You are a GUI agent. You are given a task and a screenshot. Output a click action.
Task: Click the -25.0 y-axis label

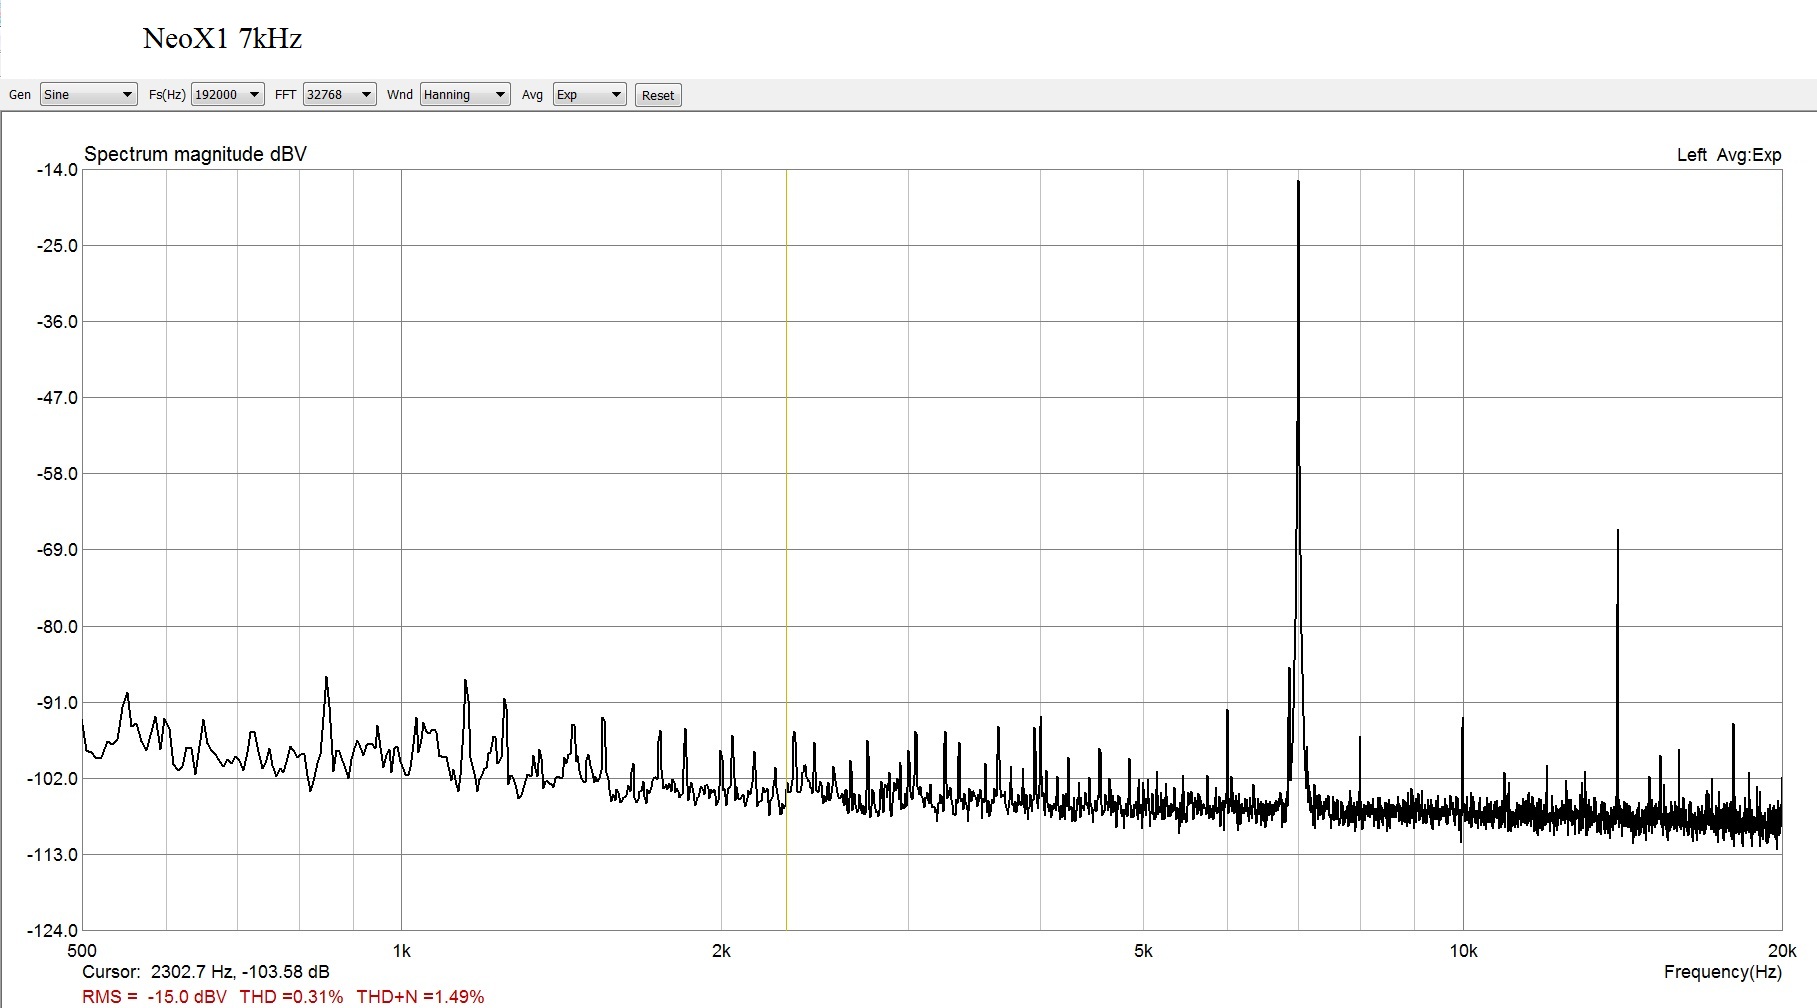[x=57, y=246]
